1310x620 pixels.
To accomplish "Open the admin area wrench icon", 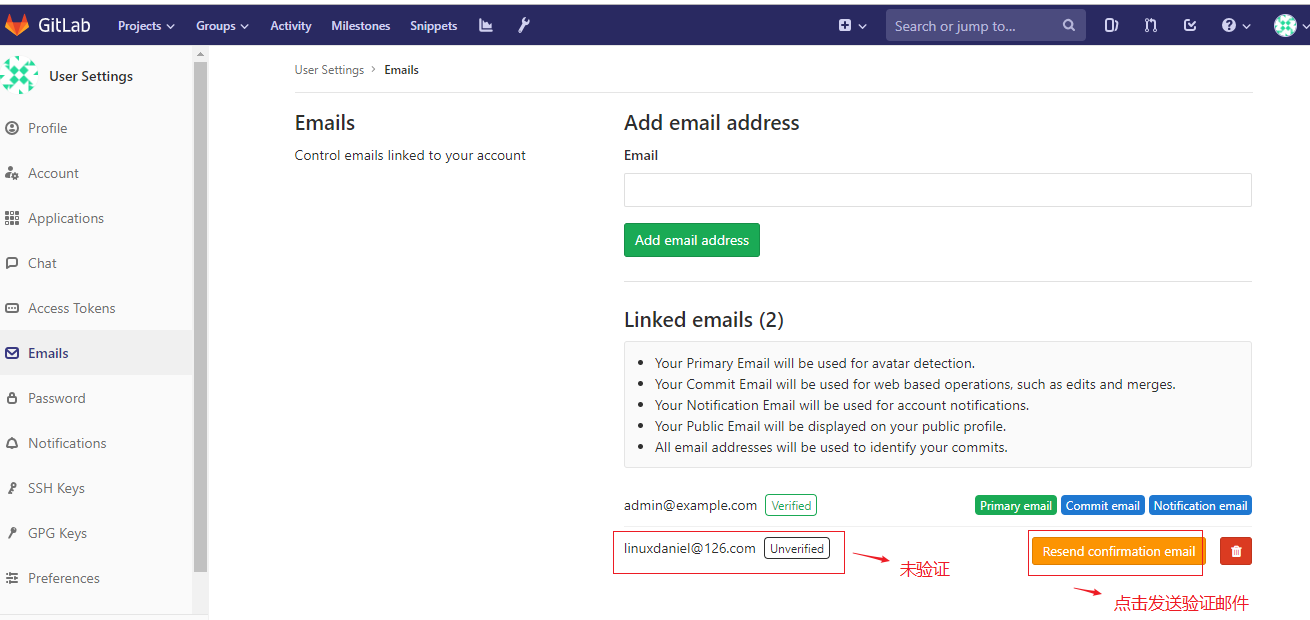I will 524,26.
